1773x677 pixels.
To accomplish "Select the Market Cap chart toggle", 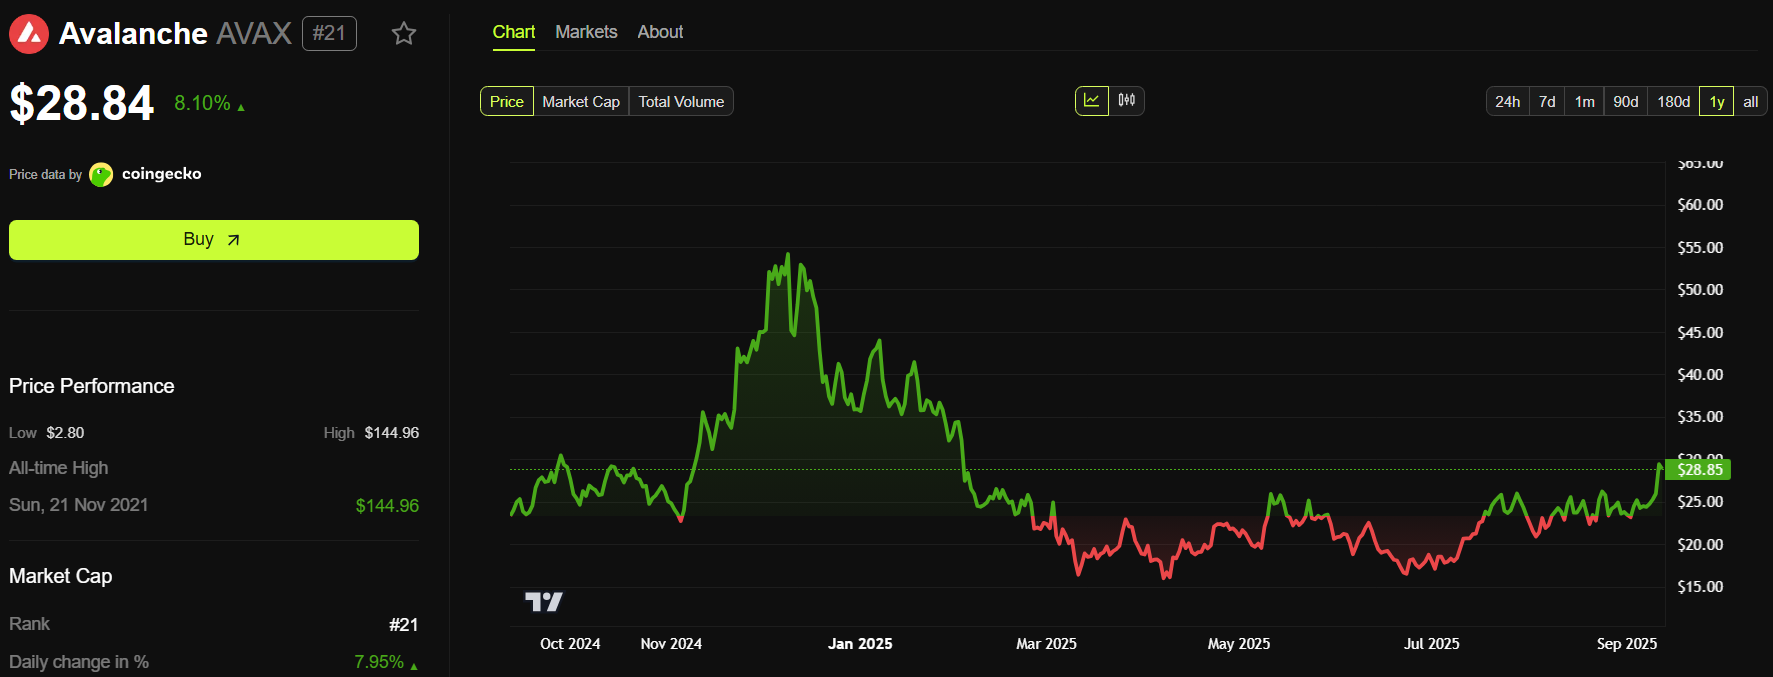I will pos(581,102).
